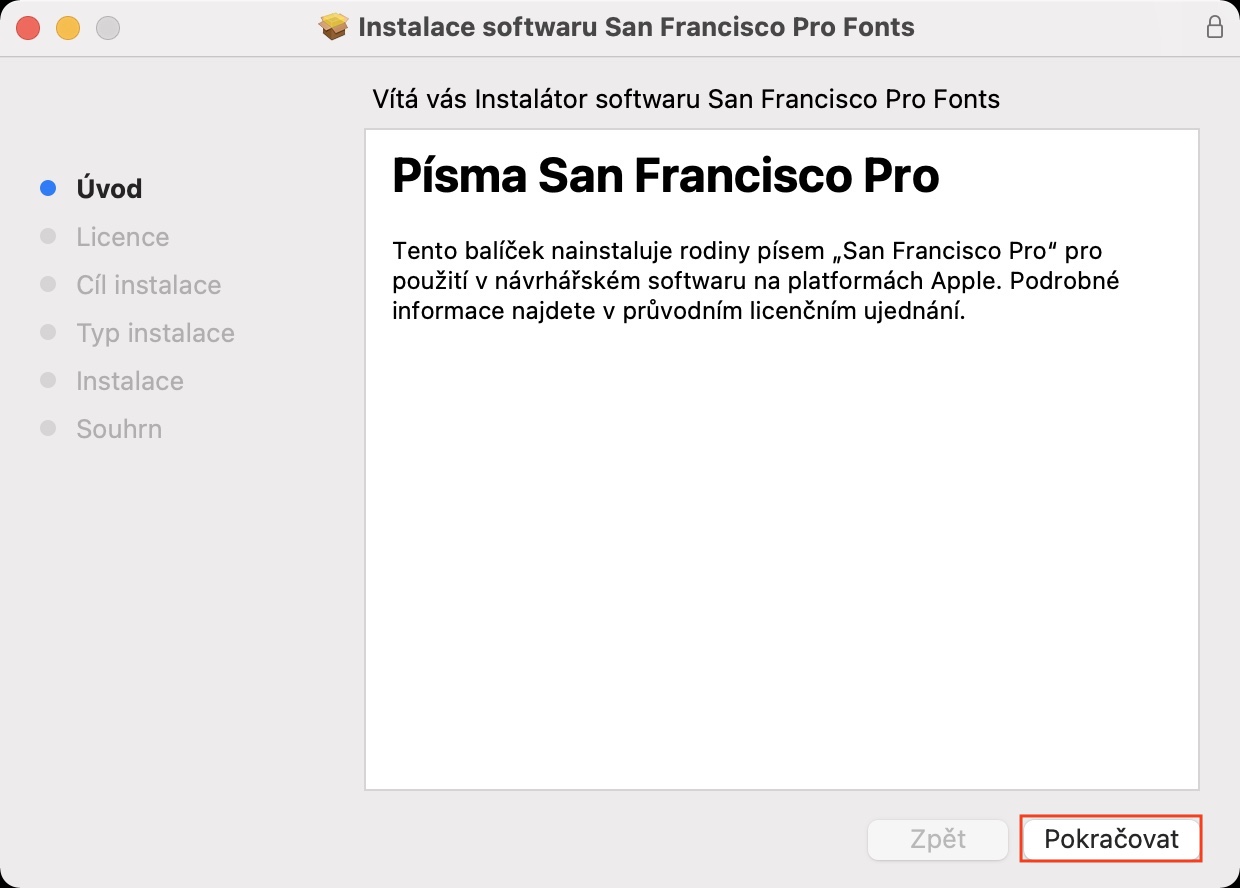Viewport: 1240px width, 888px height.
Task: Click the lock icon in title bar
Action: 1215,27
